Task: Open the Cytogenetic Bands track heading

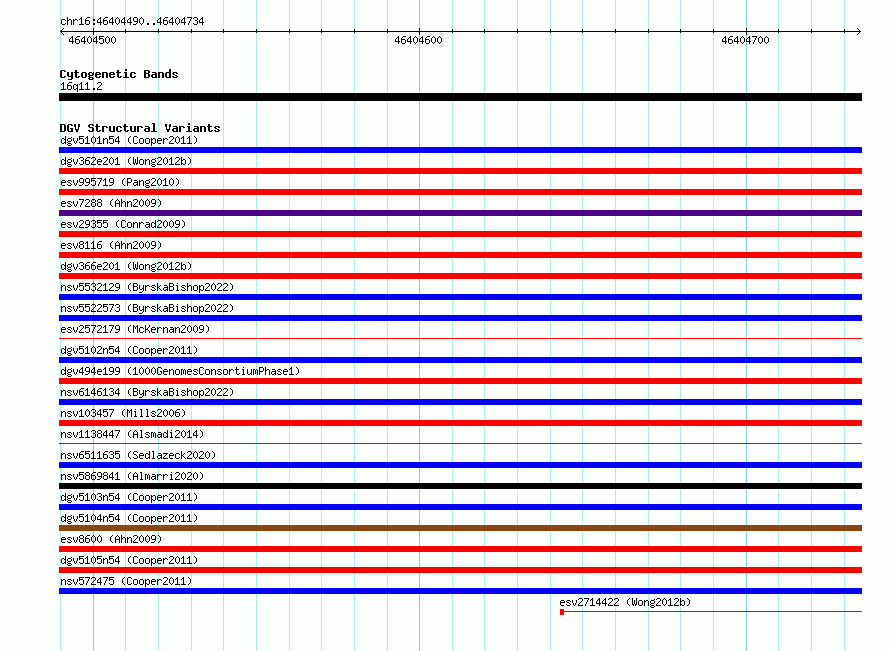Action: point(119,74)
